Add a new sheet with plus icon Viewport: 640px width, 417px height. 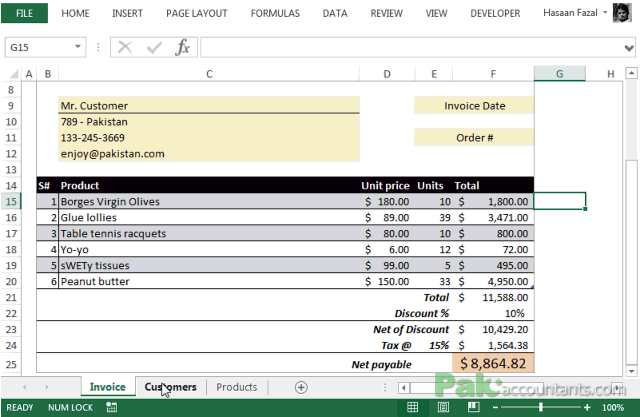[x=301, y=387]
